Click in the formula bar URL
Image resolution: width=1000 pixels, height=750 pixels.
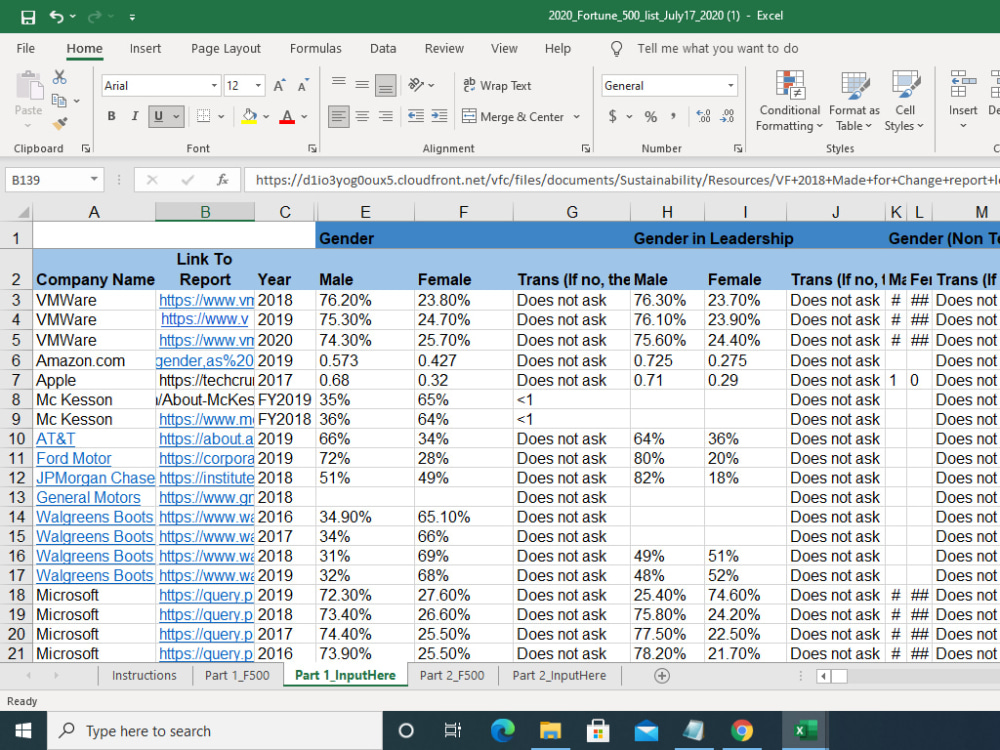coord(622,180)
